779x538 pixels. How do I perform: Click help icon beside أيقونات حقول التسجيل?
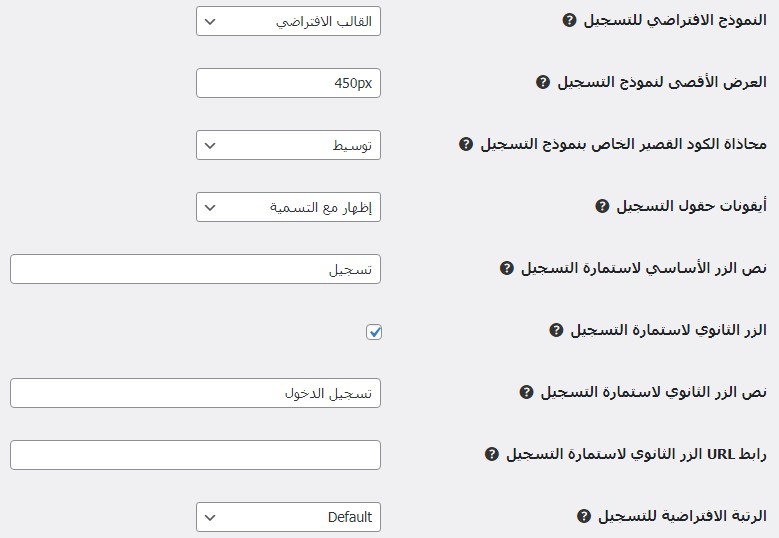click(602, 207)
